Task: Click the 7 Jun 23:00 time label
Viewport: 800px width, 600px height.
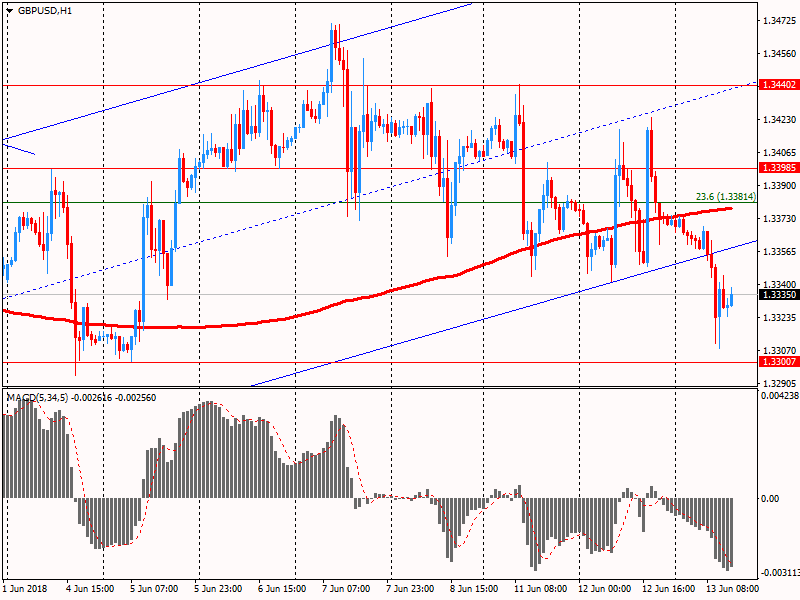Action: pos(410,589)
